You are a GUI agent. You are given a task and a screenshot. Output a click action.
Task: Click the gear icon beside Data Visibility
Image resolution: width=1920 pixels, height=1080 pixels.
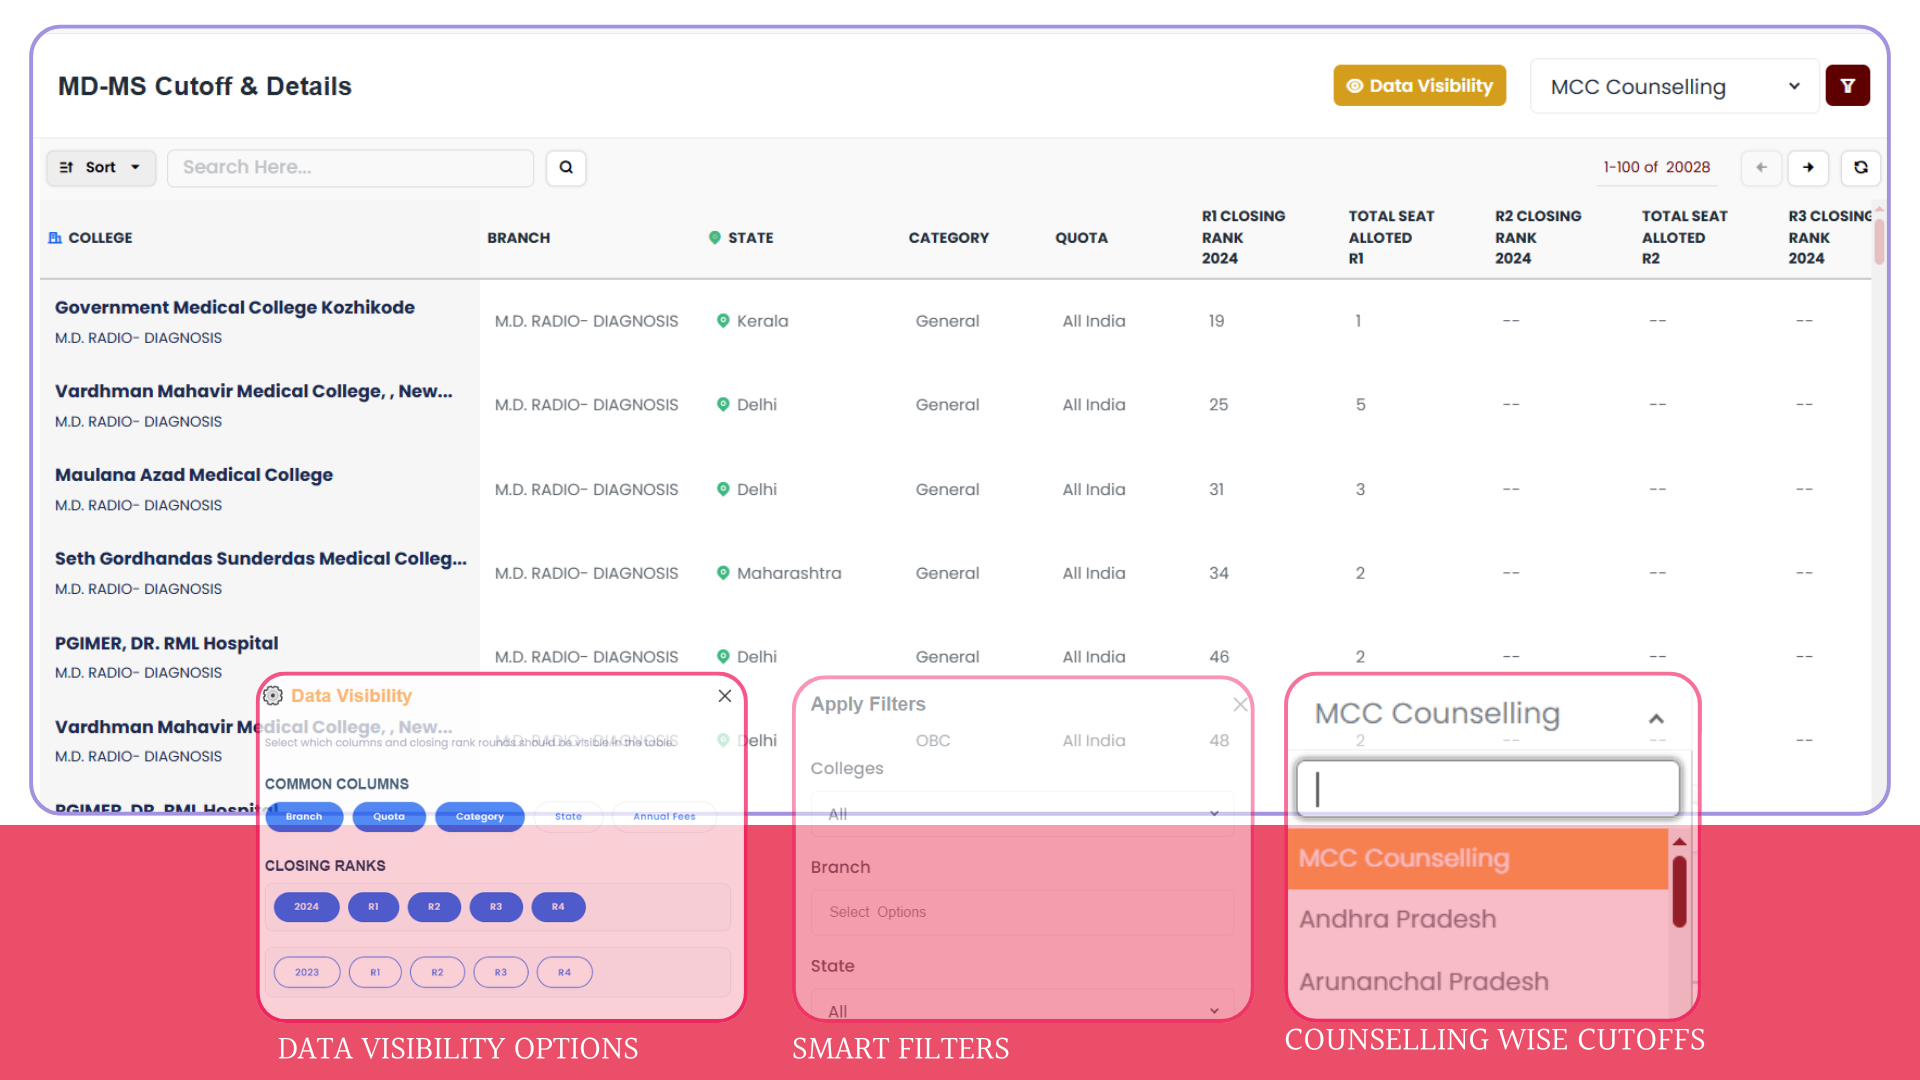[273, 696]
